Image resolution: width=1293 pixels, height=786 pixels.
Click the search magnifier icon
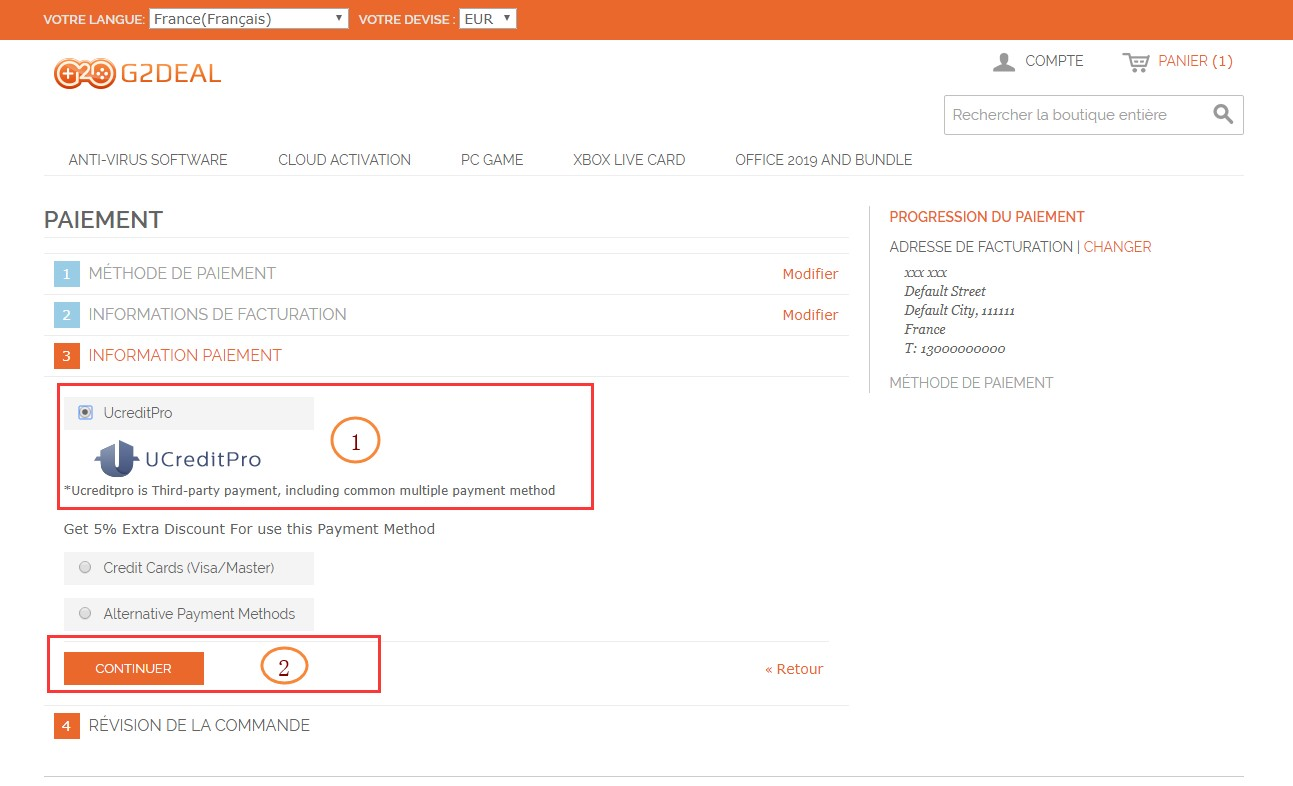click(x=1223, y=115)
